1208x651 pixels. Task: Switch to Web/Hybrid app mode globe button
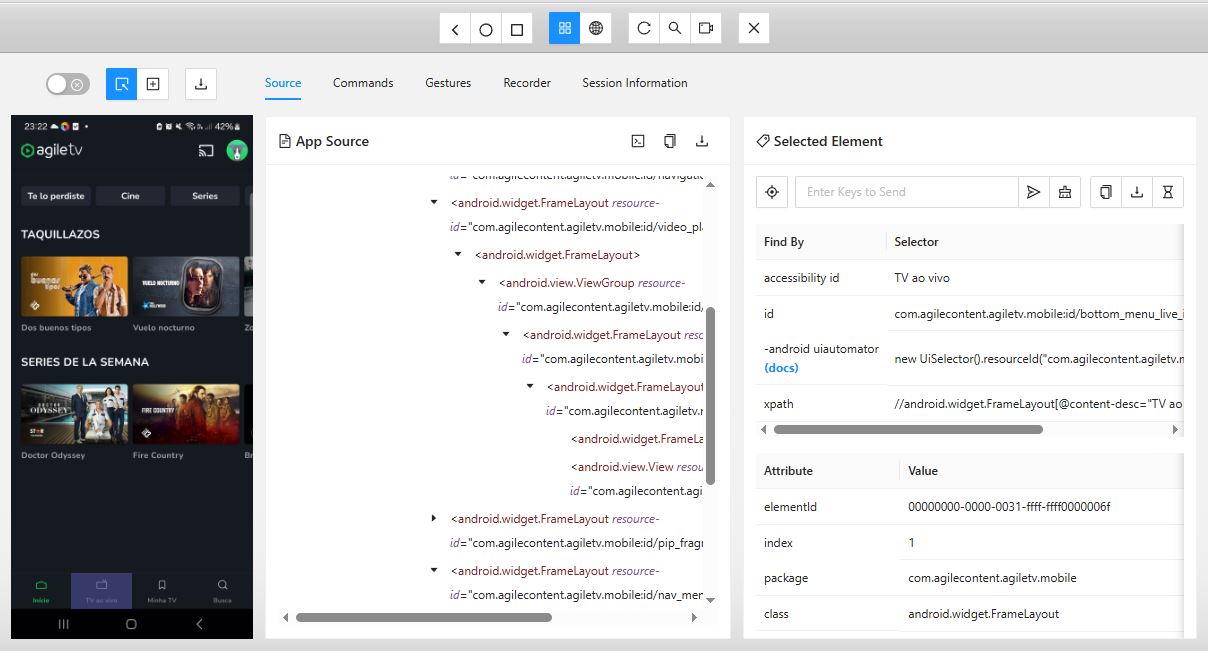click(x=596, y=29)
